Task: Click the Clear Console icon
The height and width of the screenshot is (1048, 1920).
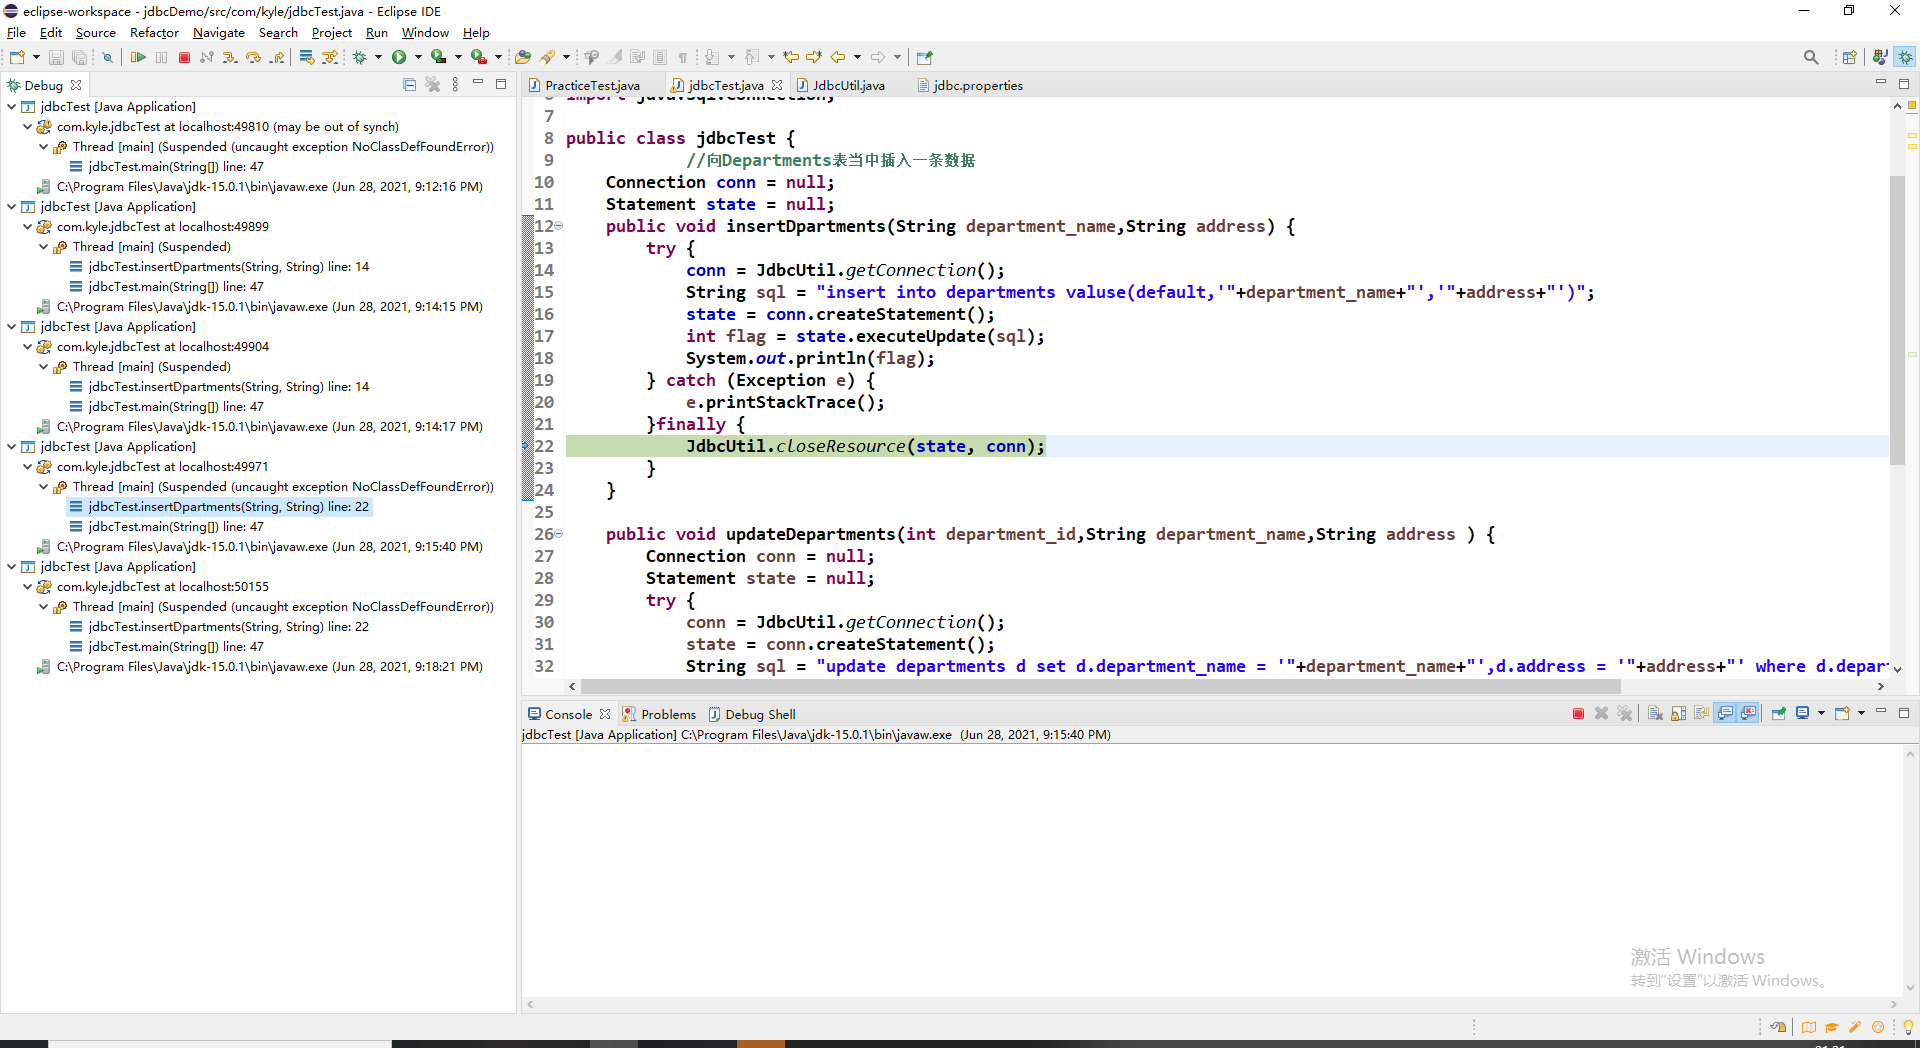Action: pos(1655,714)
